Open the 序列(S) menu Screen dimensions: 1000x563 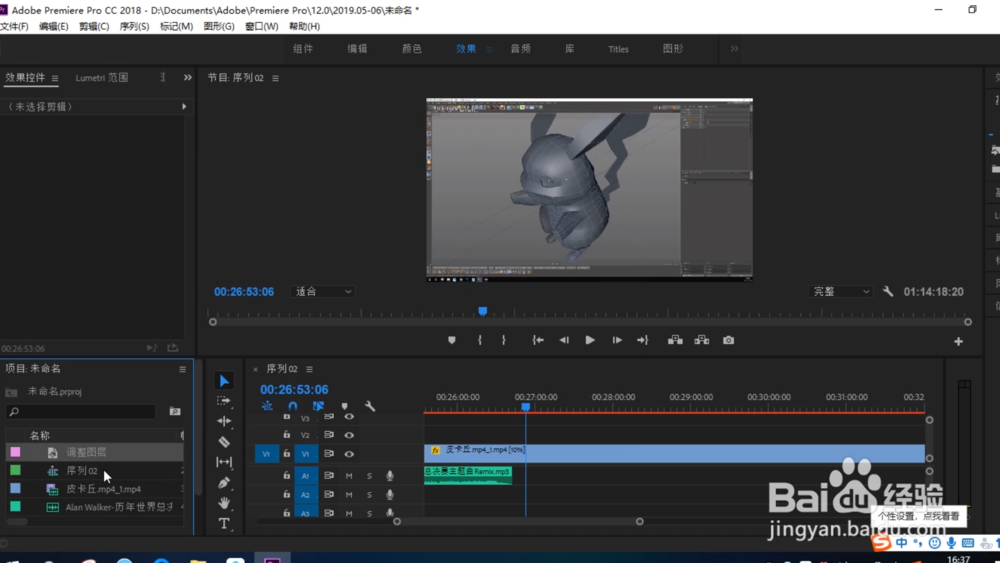pos(134,26)
